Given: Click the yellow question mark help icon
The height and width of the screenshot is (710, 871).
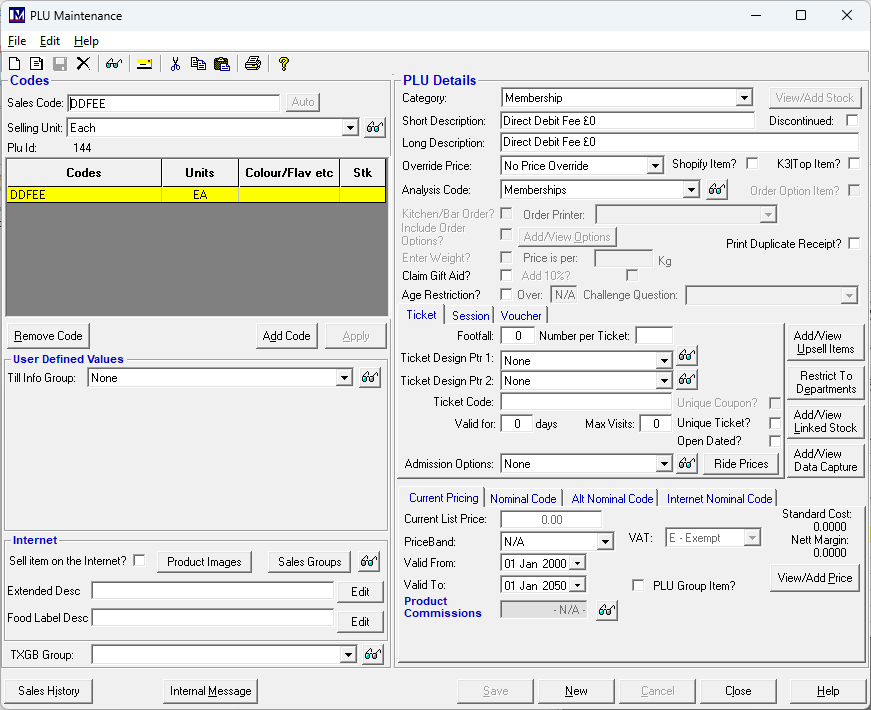Looking at the screenshot, I should pos(284,64).
